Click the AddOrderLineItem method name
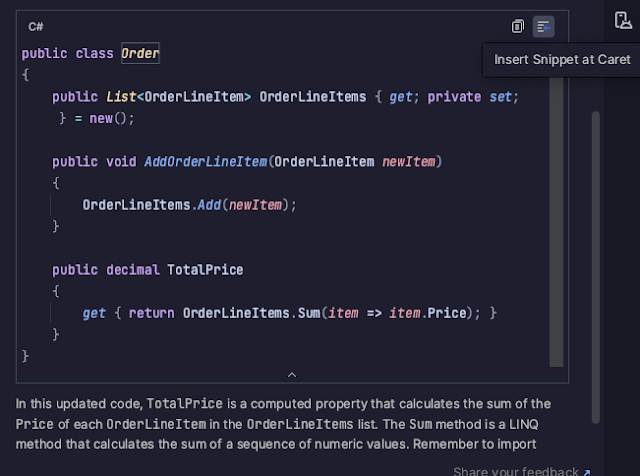The image size is (640, 476). click(x=206, y=162)
